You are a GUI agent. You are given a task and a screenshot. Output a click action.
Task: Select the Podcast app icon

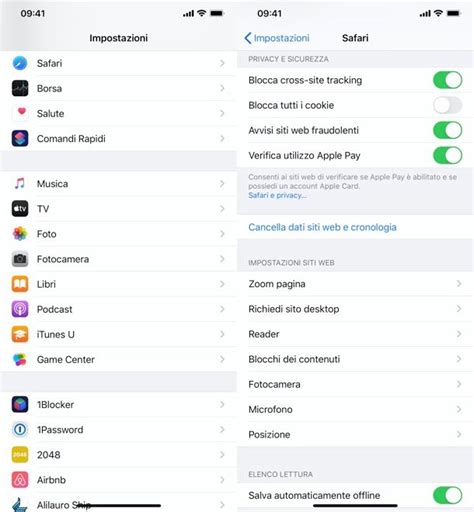(20, 309)
